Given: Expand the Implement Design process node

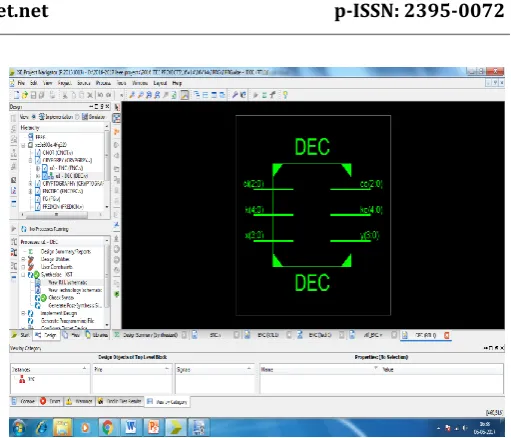Looking at the screenshot, I should [x=23, y=313].
